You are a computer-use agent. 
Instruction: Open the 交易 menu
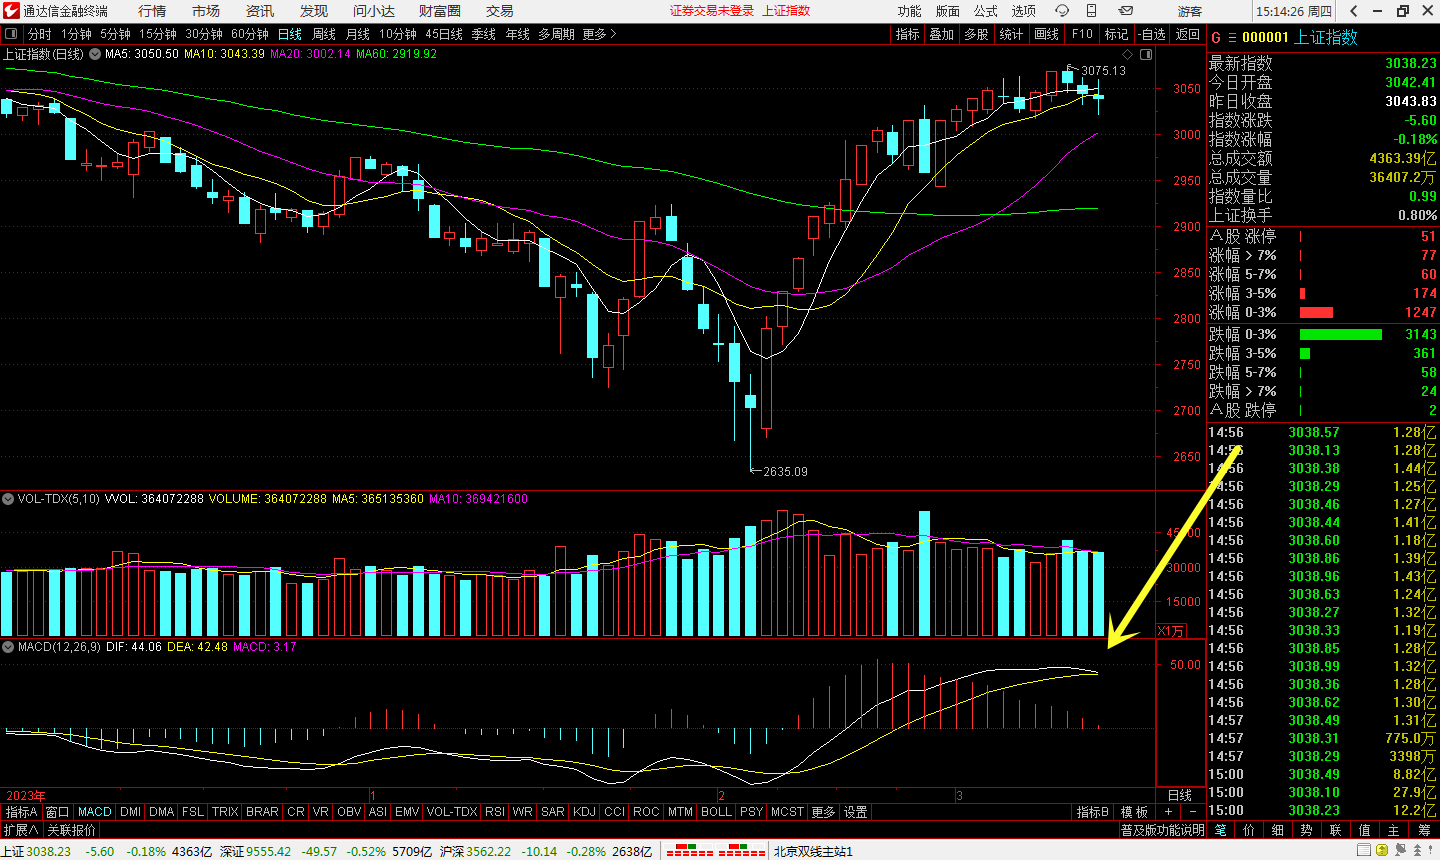coord(500,11)
